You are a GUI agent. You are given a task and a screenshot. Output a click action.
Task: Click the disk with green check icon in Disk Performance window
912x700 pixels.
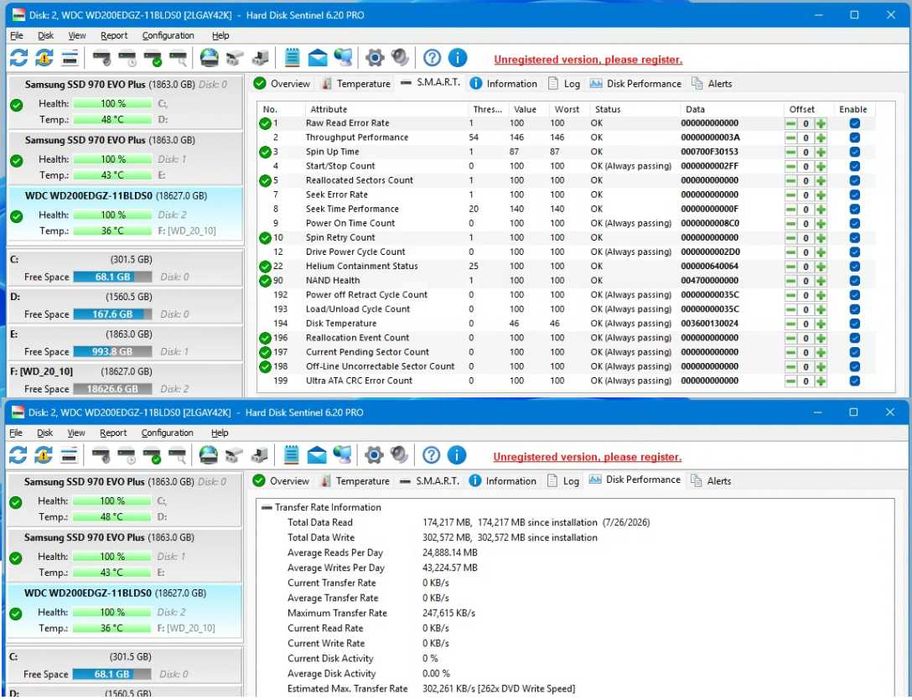(151, 456)
